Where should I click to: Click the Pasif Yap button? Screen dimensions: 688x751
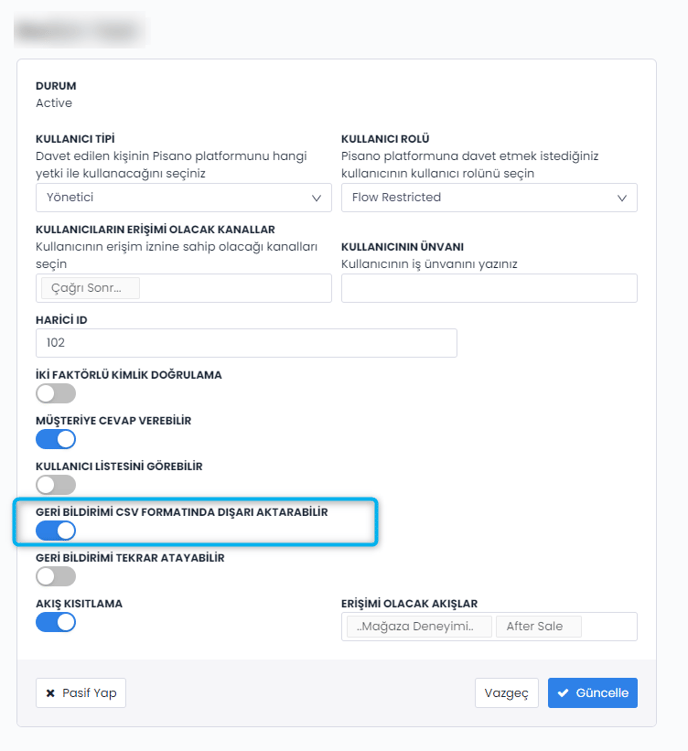pyautogui.click(x=81, y=693)
